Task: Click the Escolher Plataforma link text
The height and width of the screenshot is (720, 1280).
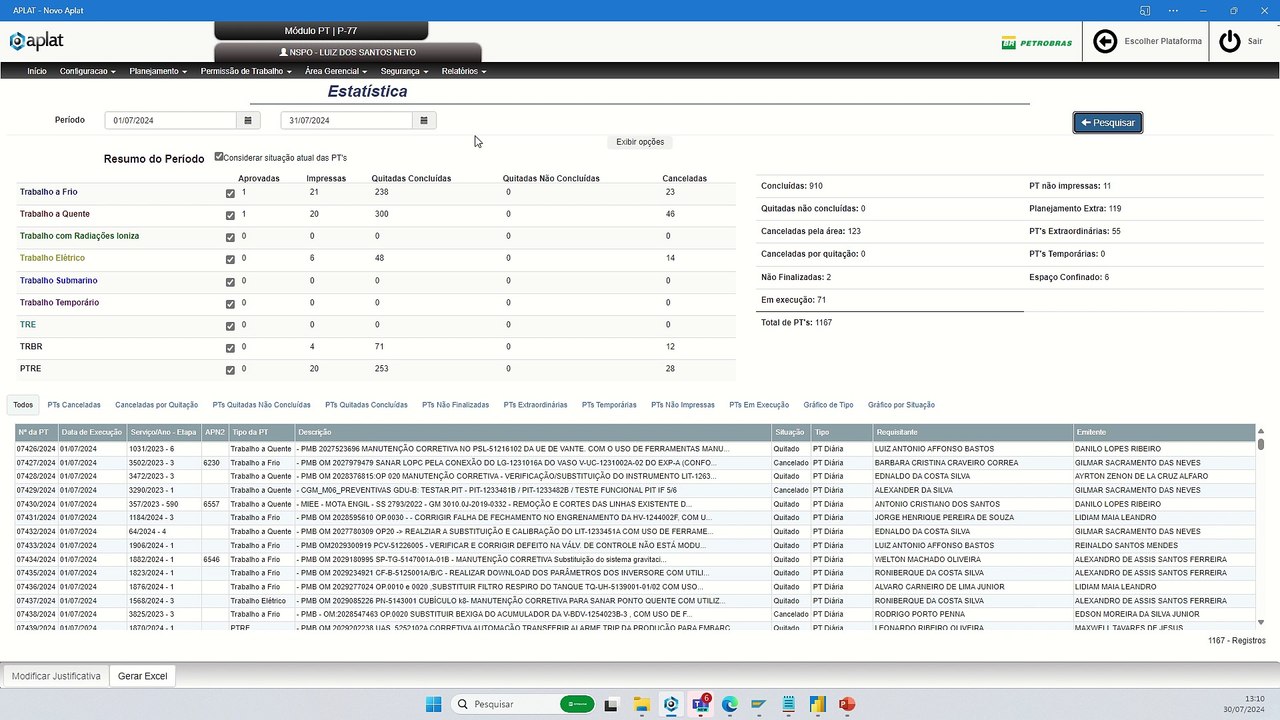Action: click(x=1163, y=41)
